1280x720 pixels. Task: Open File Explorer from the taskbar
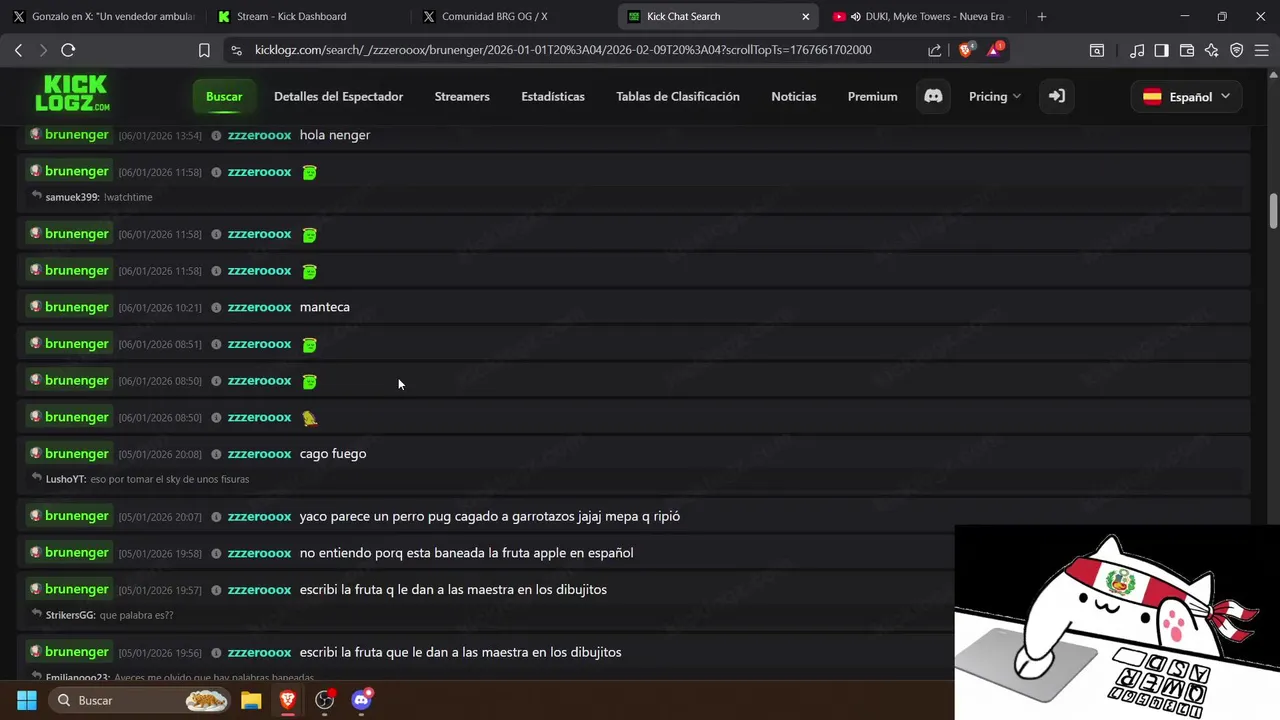(x=251, y=700)
